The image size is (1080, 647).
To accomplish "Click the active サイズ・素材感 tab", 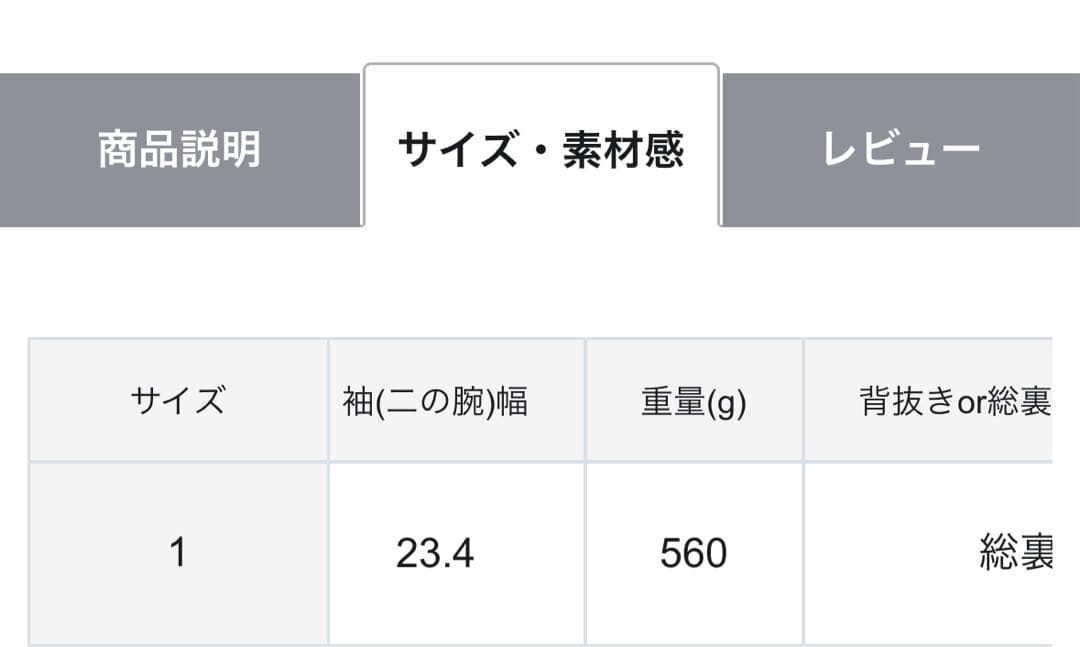I will coord(541,145).
